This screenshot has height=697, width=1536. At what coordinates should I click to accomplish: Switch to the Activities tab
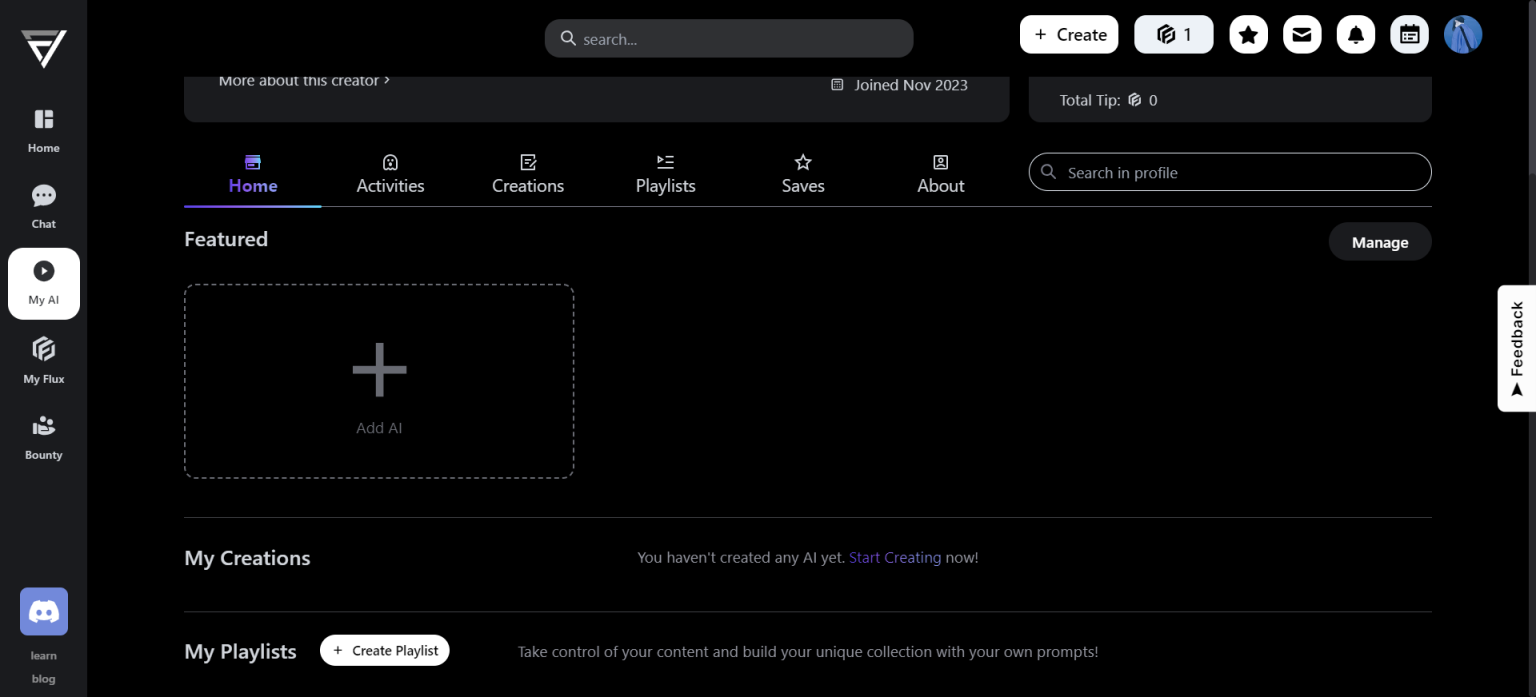pos(390,174)
